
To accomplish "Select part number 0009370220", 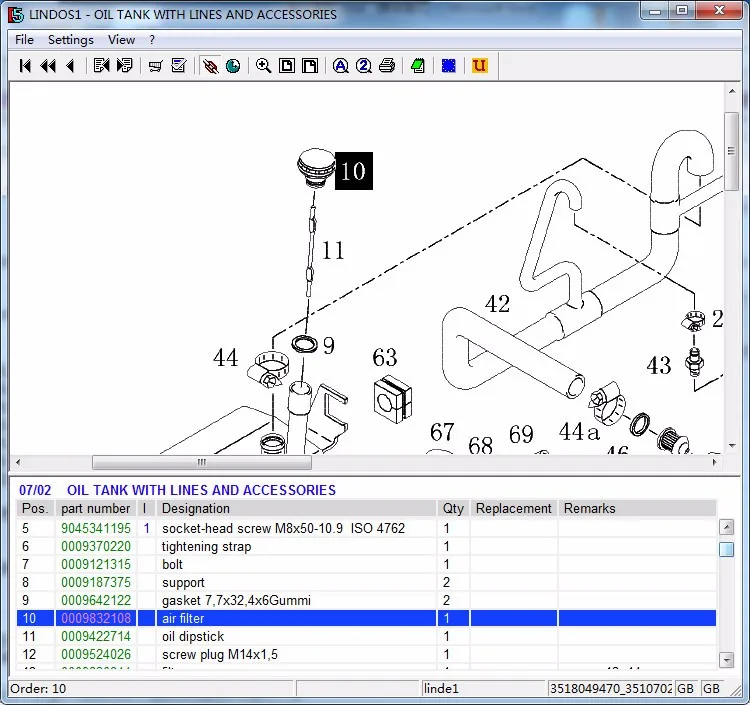I will (x=96, y=546).
